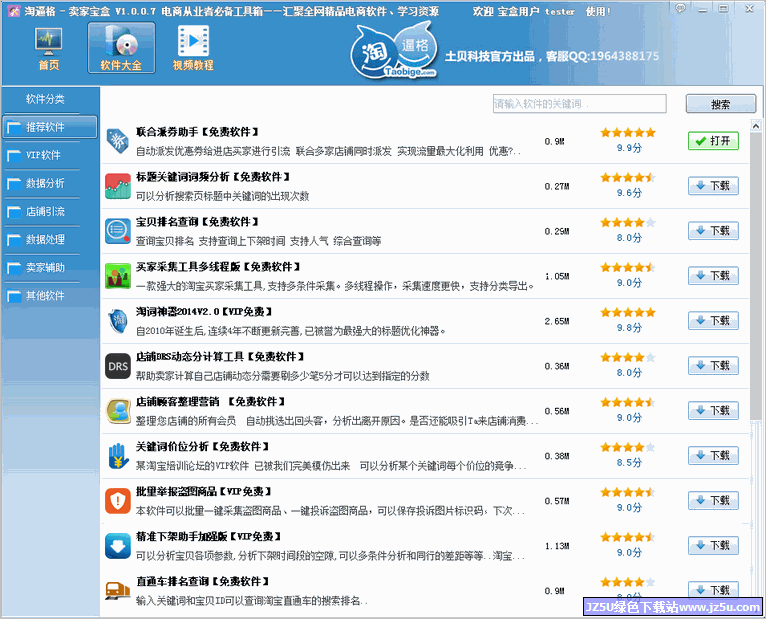The image size is (766, 619).
Task: Click the 软件分类 sidebar header
Action: (45, 99)
